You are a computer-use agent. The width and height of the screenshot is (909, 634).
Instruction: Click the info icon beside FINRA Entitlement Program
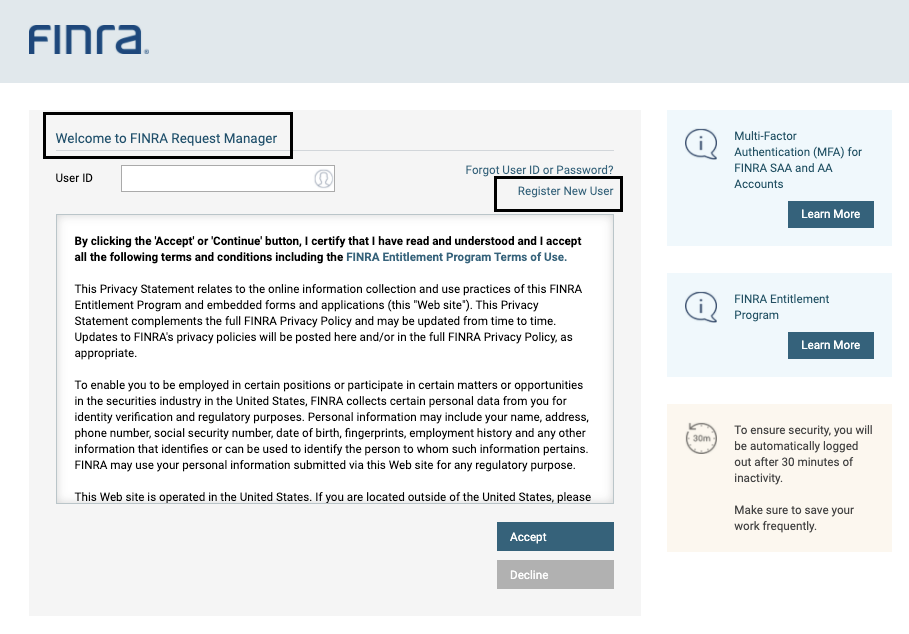[701, 306]
